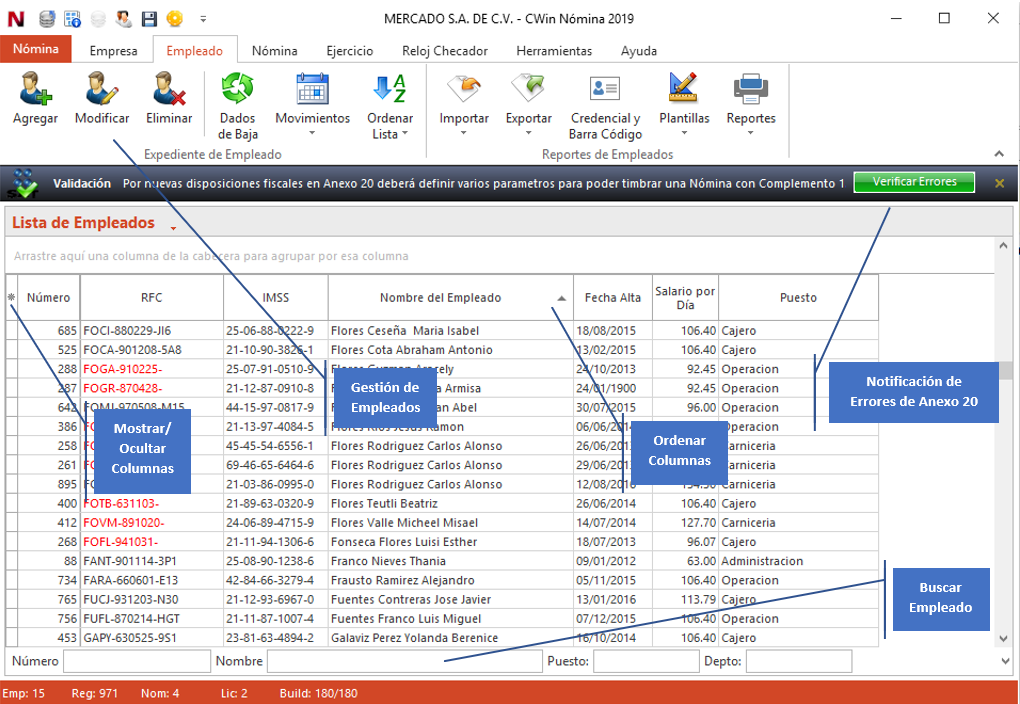This screenshot has width=1020, height=704.
Task: Click the Nombre search field
Action: [405, 661]
